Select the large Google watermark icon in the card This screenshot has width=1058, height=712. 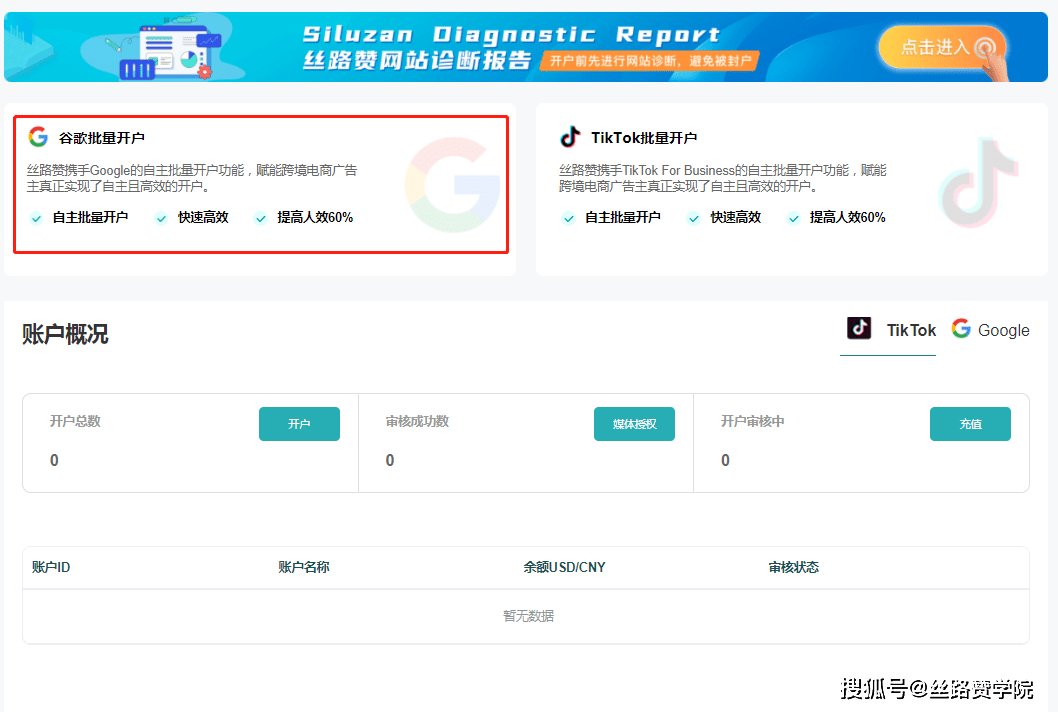[454, 184]
